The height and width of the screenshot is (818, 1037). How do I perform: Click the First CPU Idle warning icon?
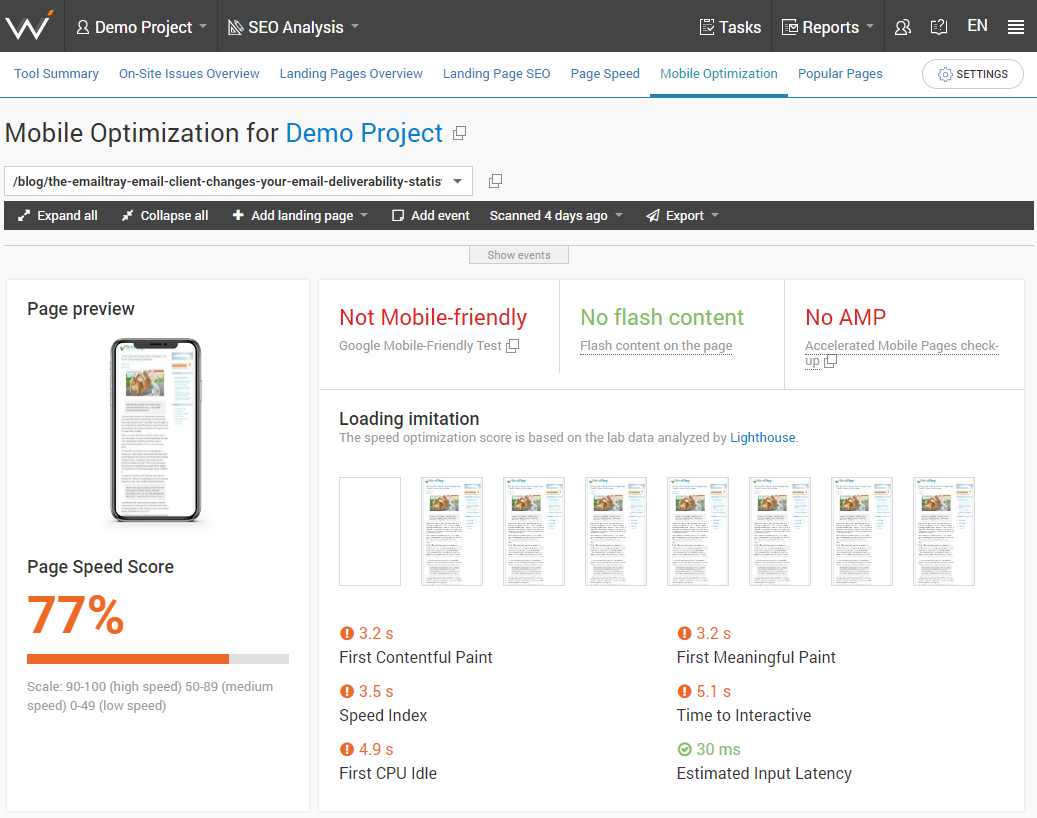[x=347, y=749]
